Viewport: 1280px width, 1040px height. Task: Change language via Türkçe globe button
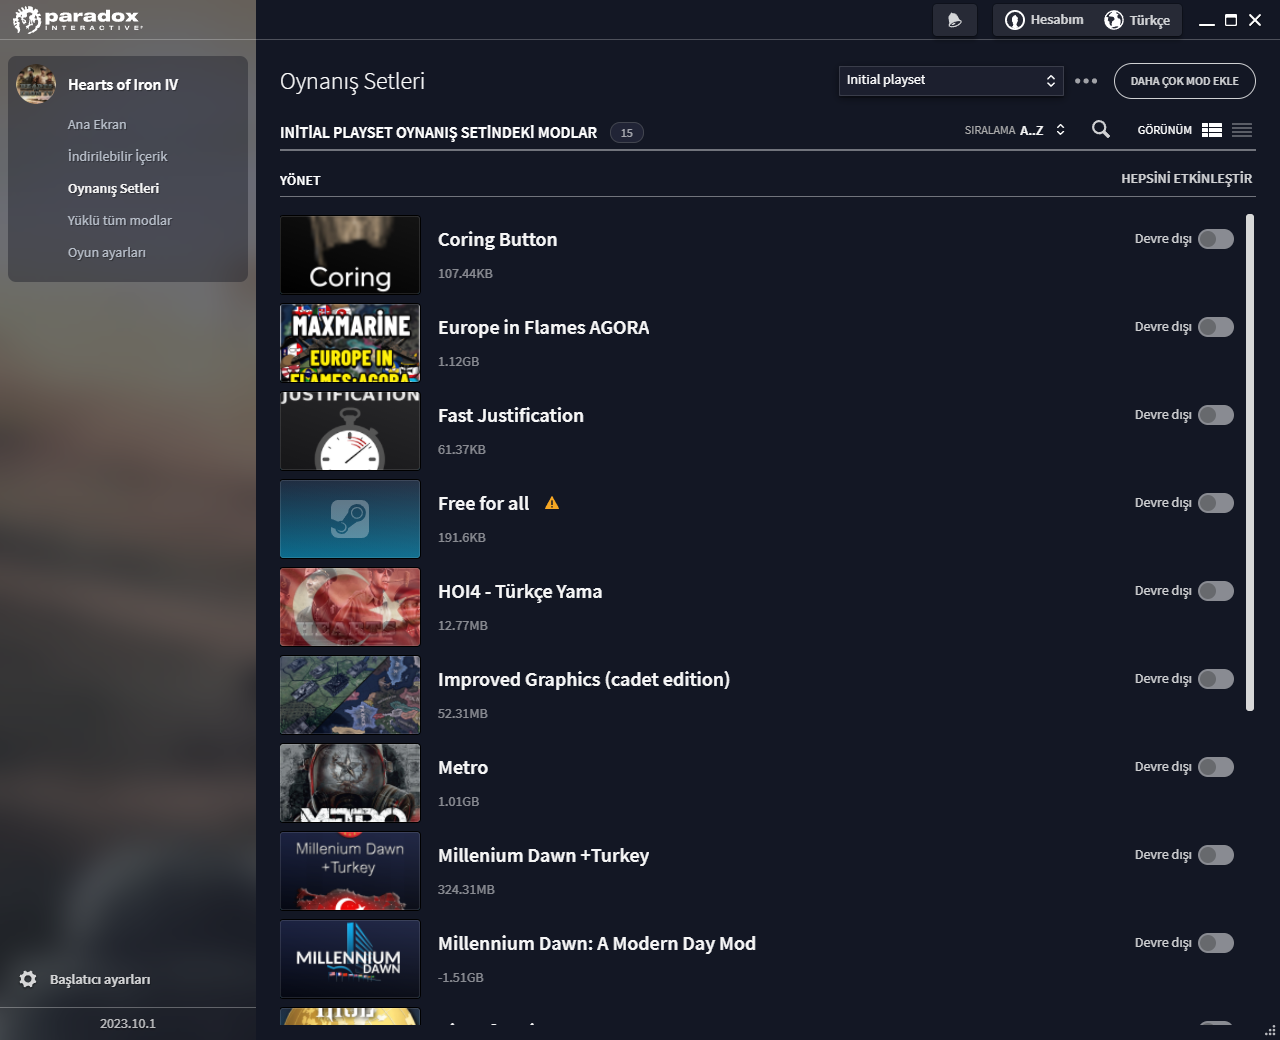tap(1137, 20)
